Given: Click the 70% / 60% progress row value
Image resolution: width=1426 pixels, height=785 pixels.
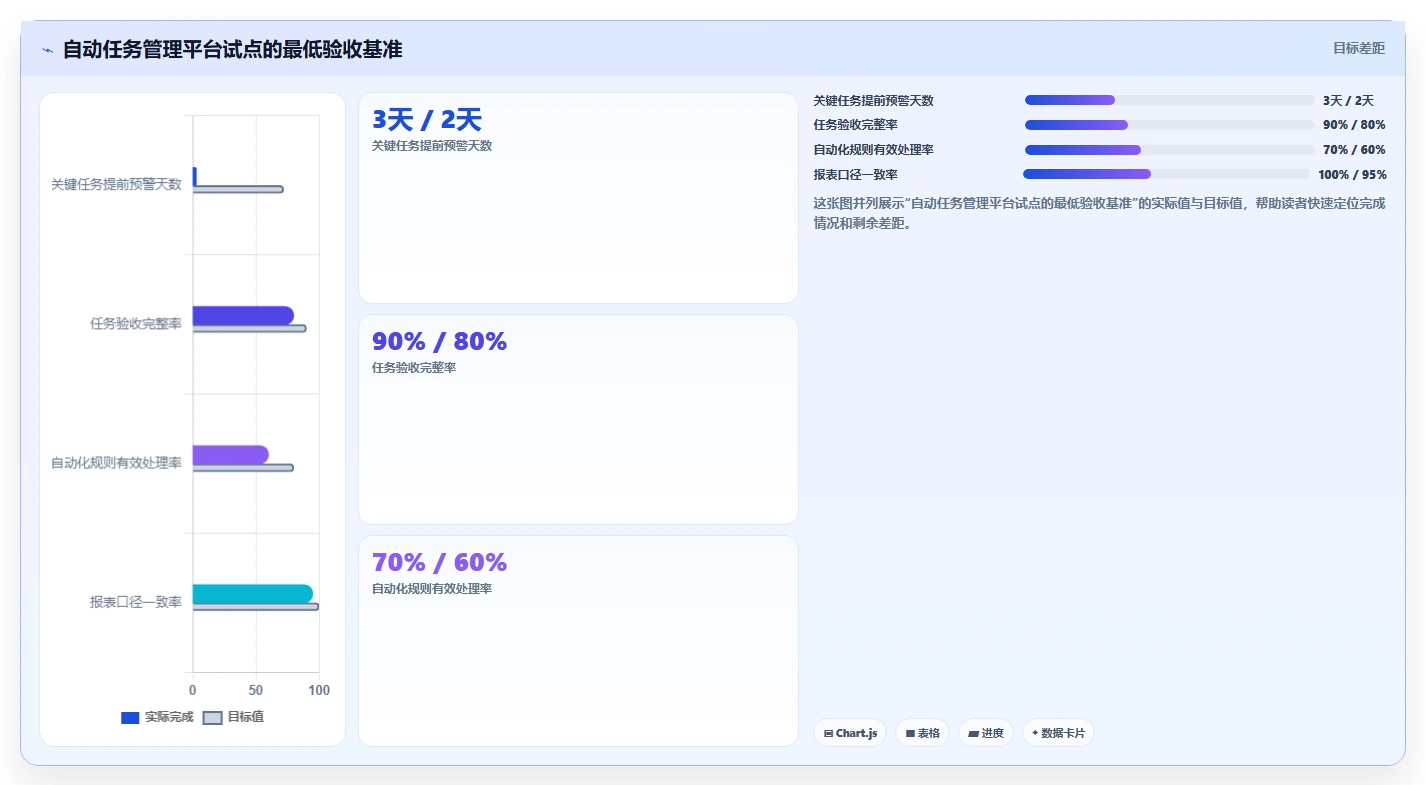Looking at the screenshot, I should click(1354, 150).
